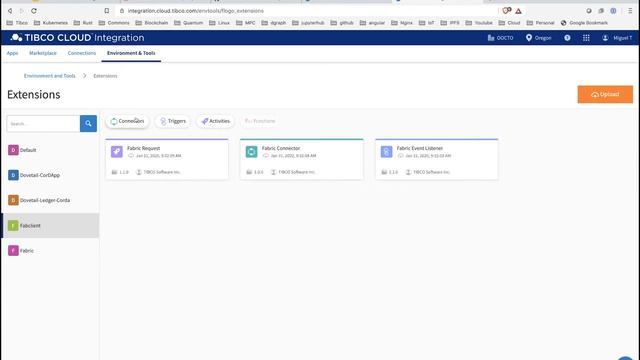The image size is (640, 360).
Task: Click the Fabric Connector teal connector icon
Action: tap(251, 152)
